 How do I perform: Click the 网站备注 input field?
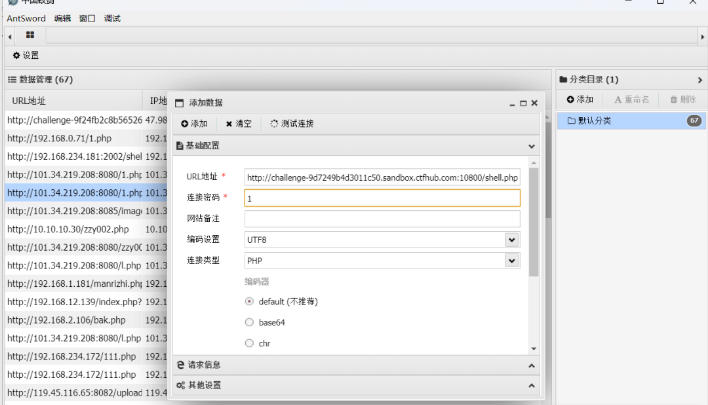(382, 219)
